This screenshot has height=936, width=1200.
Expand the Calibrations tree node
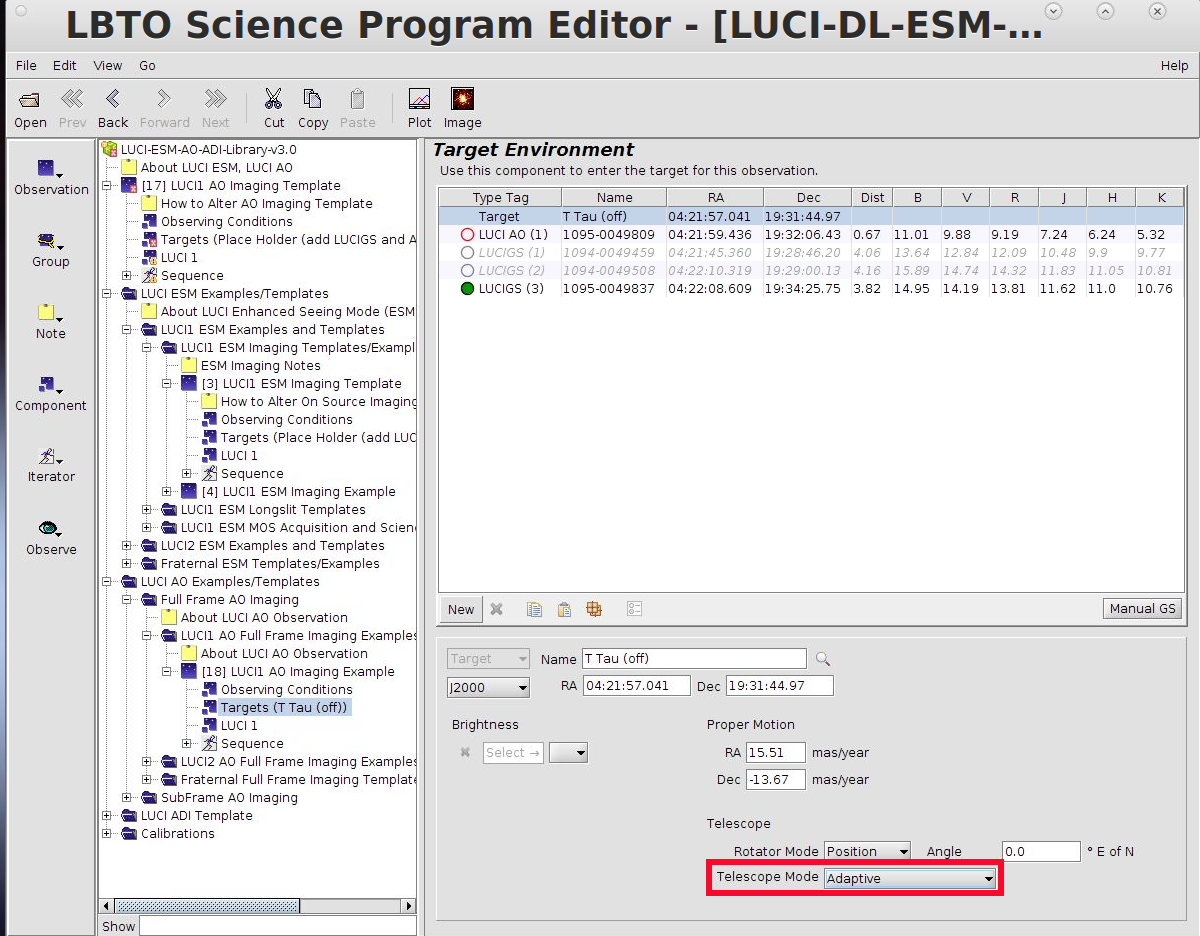pyautogui.click(x=107, y=834)
